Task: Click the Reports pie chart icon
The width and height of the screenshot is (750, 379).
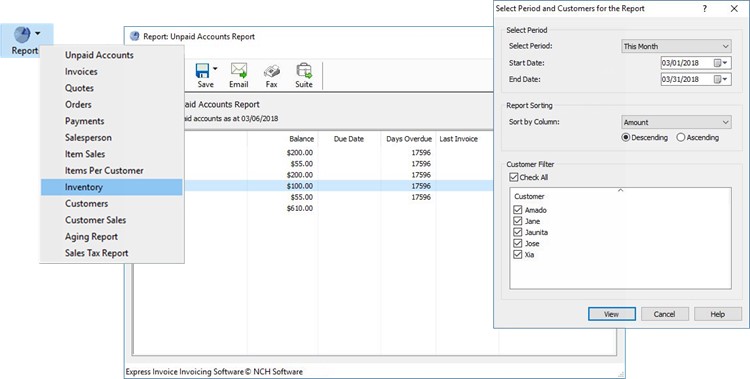Action: pos(22,34)
